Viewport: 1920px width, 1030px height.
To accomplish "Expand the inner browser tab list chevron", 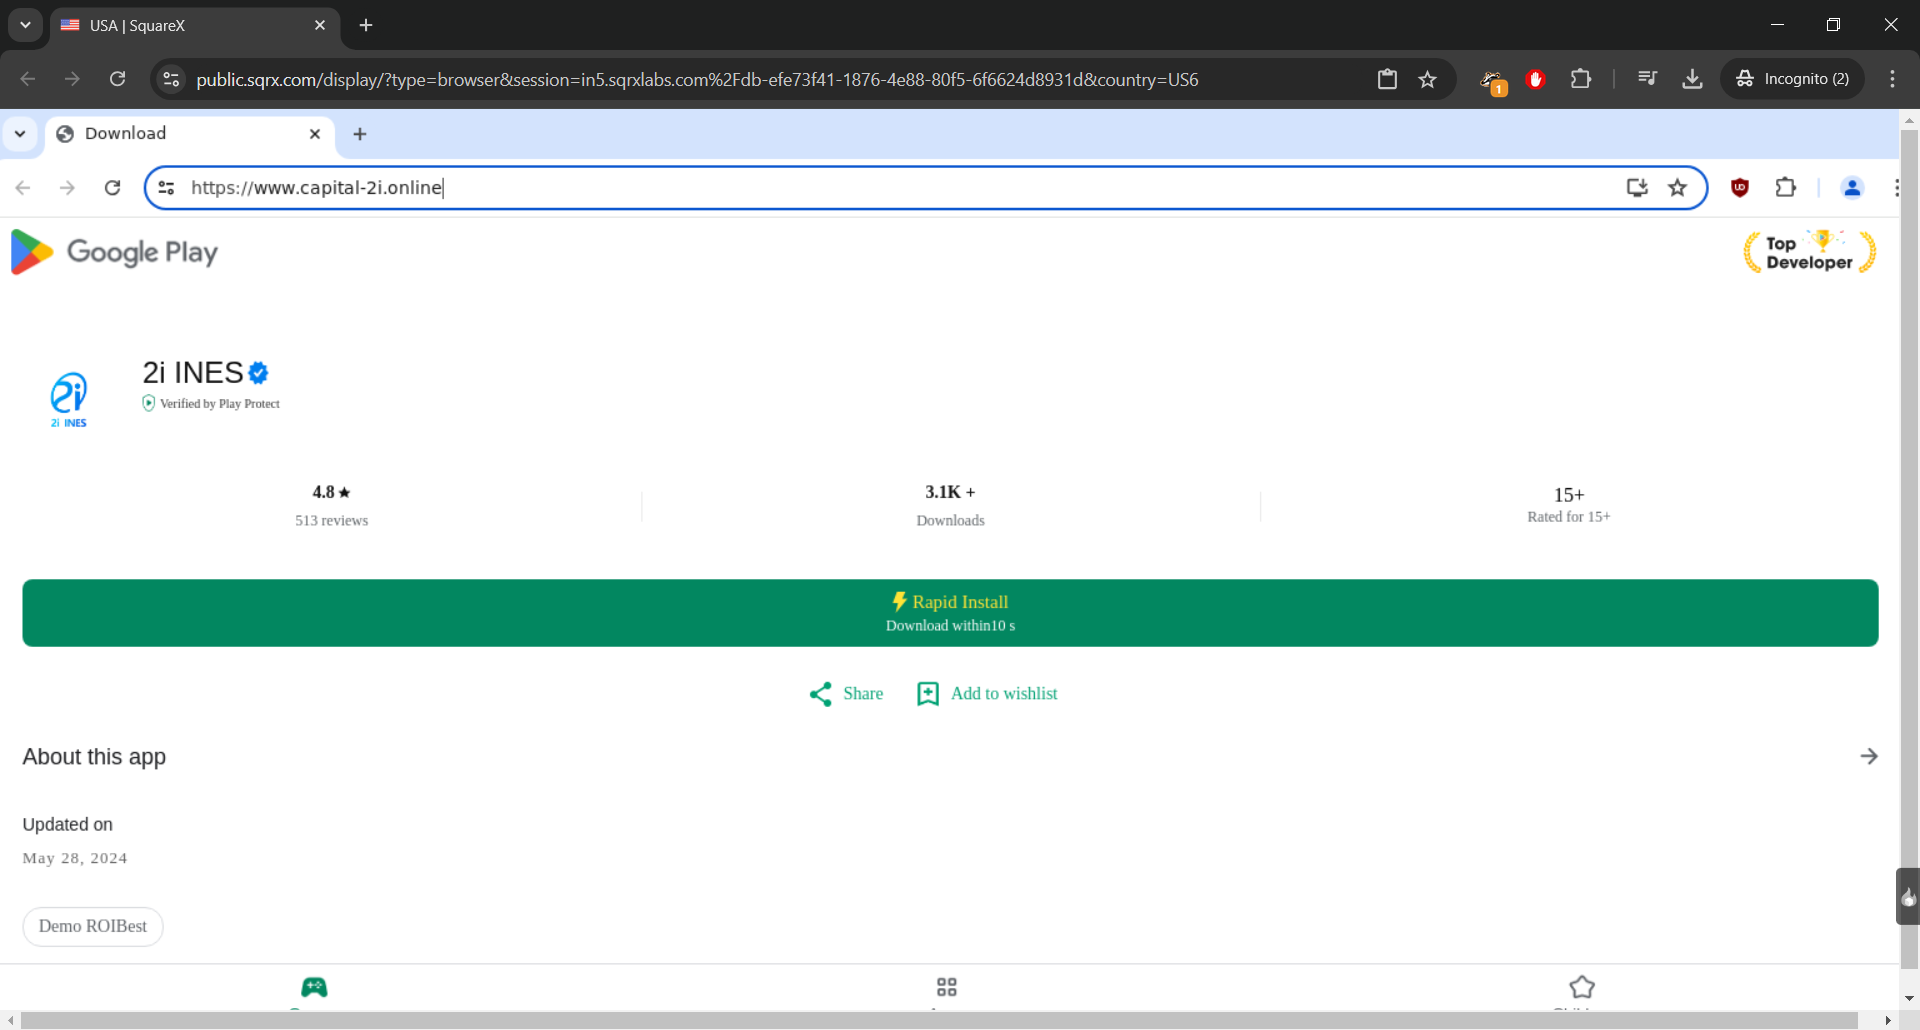I will coord(20,134).
